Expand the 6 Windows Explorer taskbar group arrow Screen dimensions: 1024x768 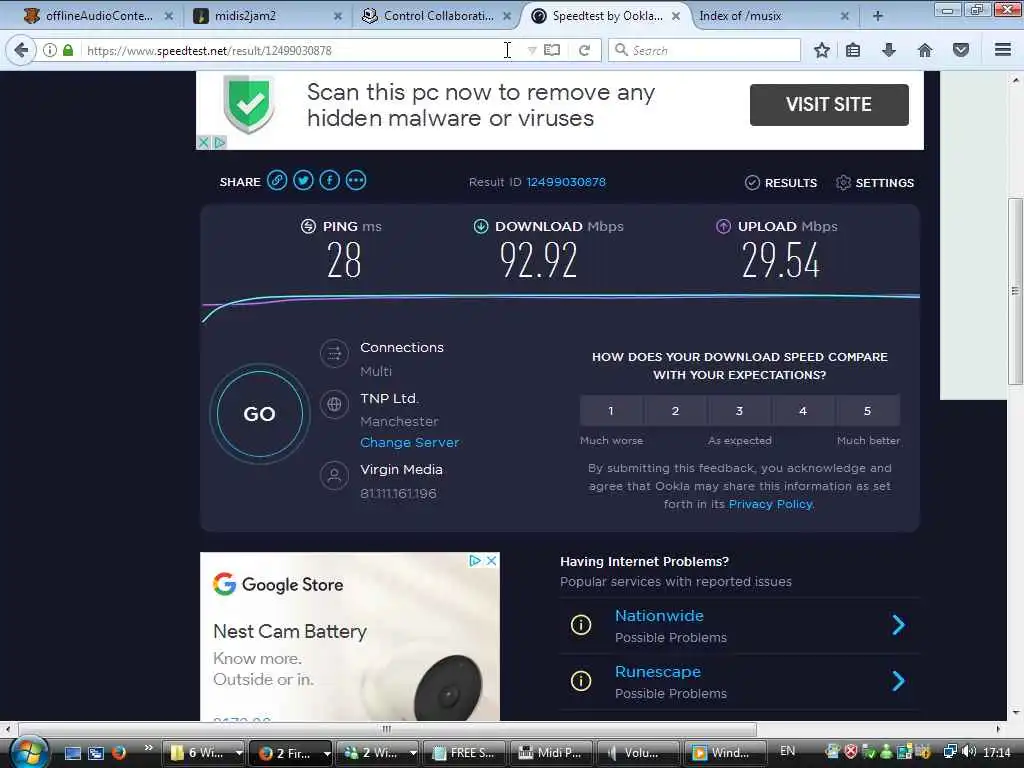click(x=239, y=753)
